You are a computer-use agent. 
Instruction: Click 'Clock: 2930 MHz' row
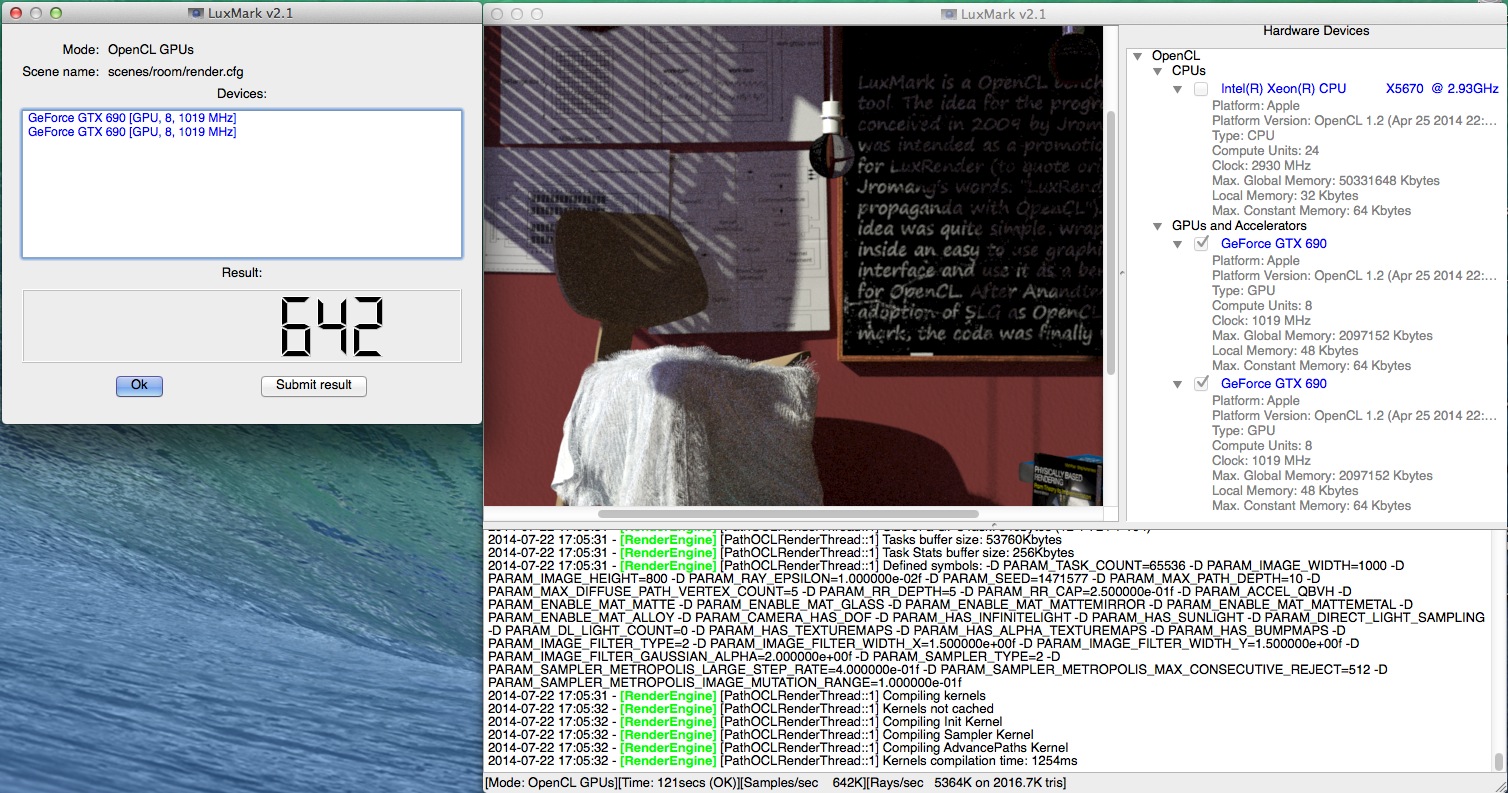(1261, 166)
